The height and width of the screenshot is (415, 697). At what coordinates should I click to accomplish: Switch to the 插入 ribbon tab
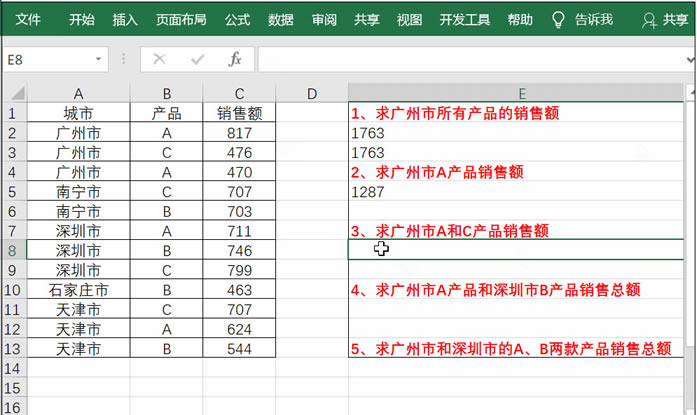(125, 19)
